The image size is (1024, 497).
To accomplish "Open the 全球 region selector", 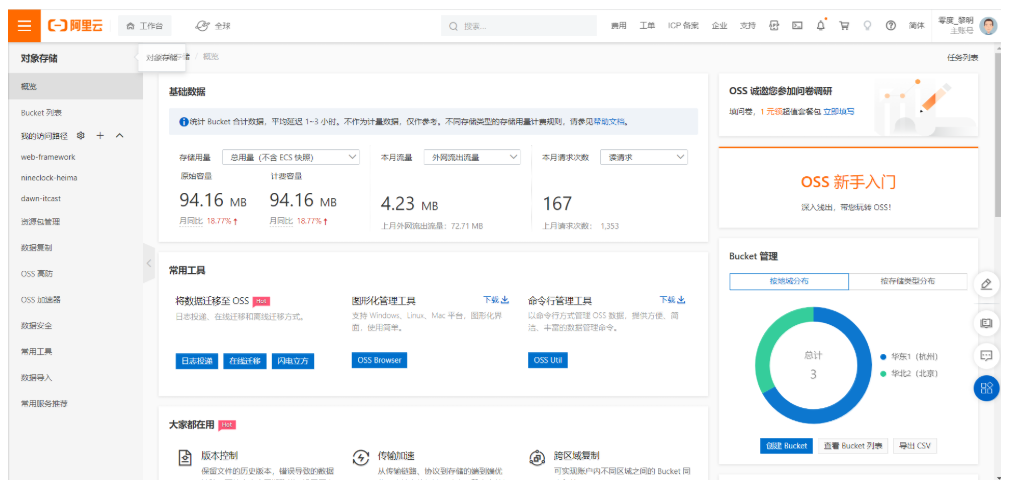I will [x=214, y=26].
